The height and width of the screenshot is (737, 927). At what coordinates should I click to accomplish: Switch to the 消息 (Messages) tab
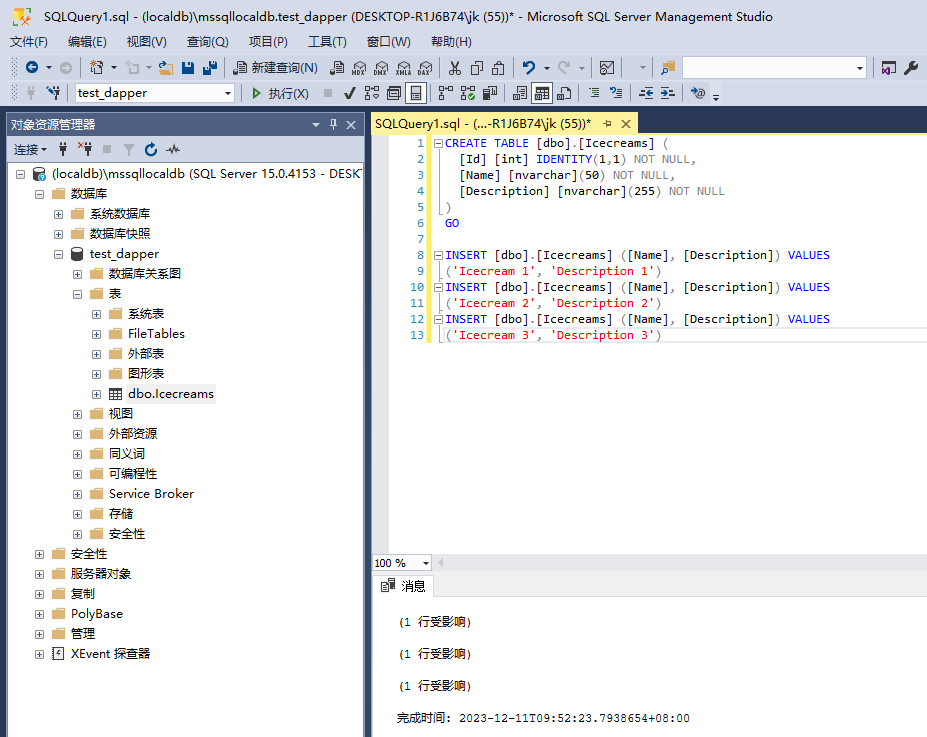click(405, 586)
